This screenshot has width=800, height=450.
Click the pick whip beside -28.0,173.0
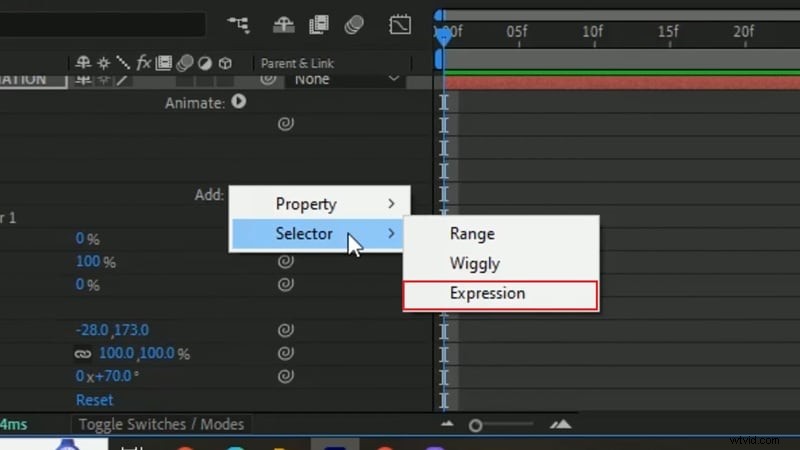pyautogui.click(x=286, y=330)
